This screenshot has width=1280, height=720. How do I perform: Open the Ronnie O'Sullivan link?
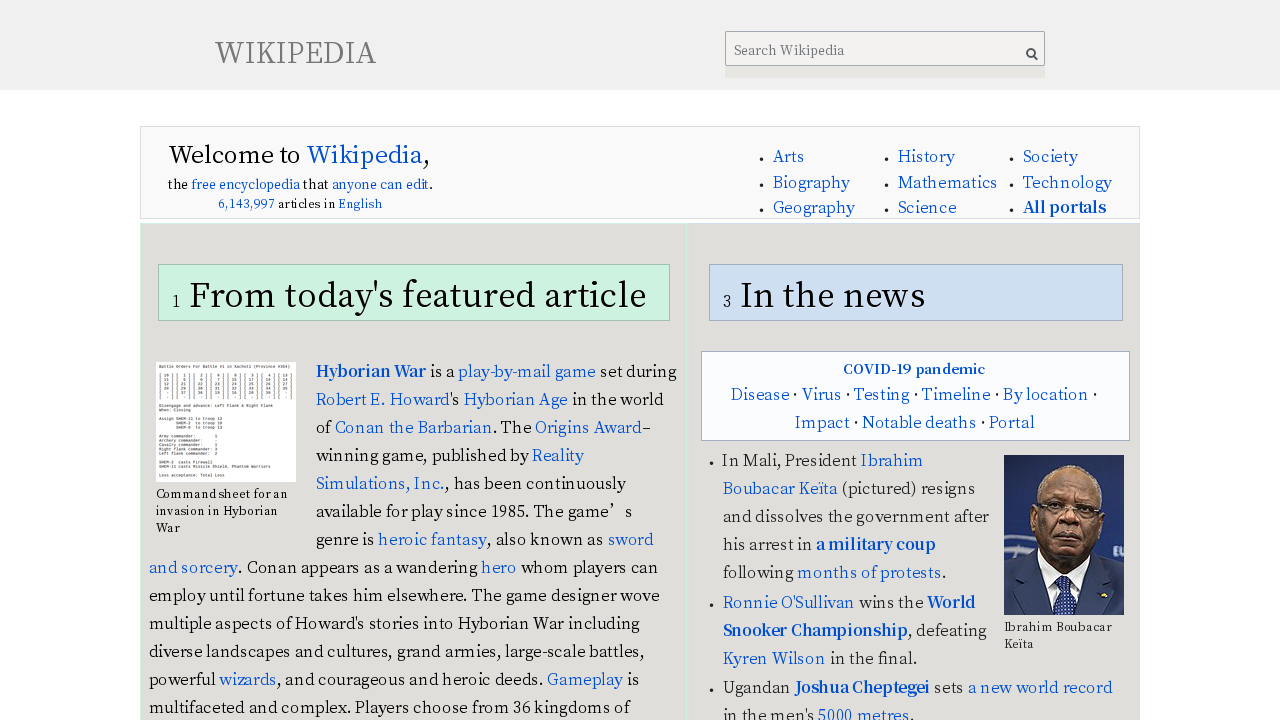tap(788, 603)
